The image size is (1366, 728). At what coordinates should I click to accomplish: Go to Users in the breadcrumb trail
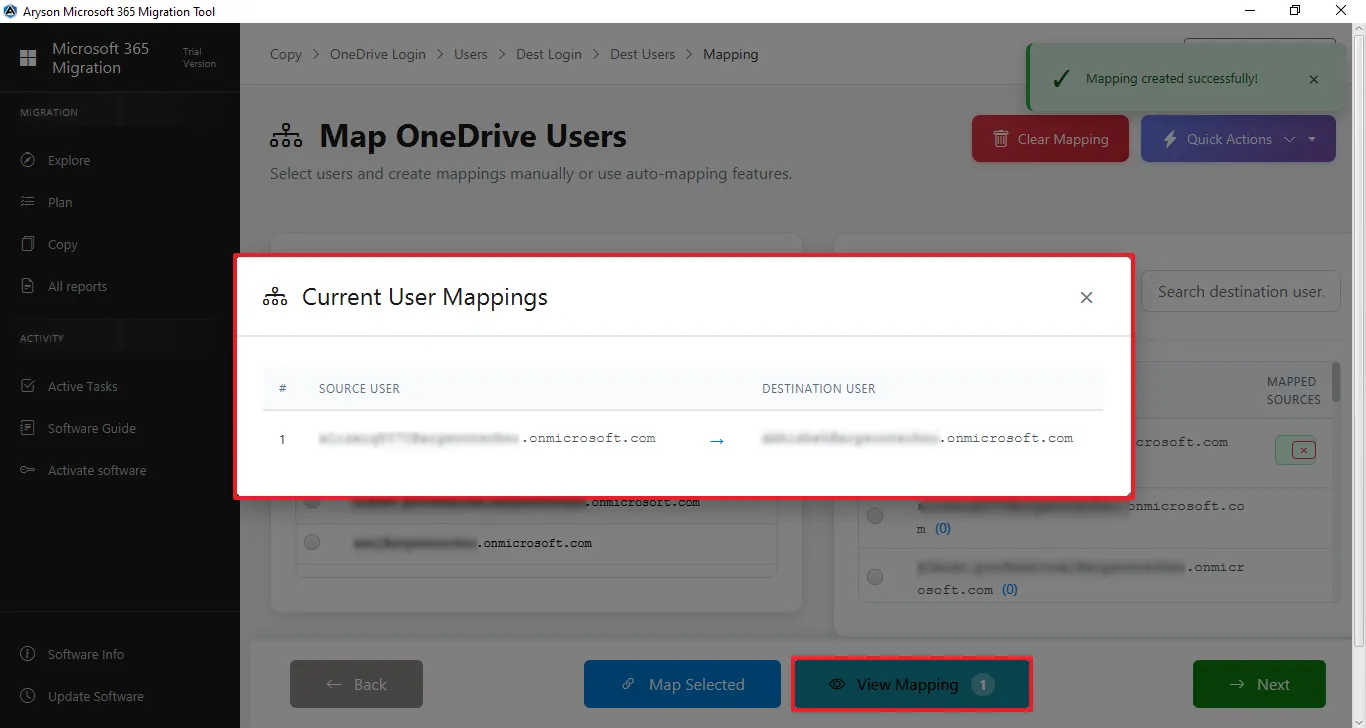(470, 54)
